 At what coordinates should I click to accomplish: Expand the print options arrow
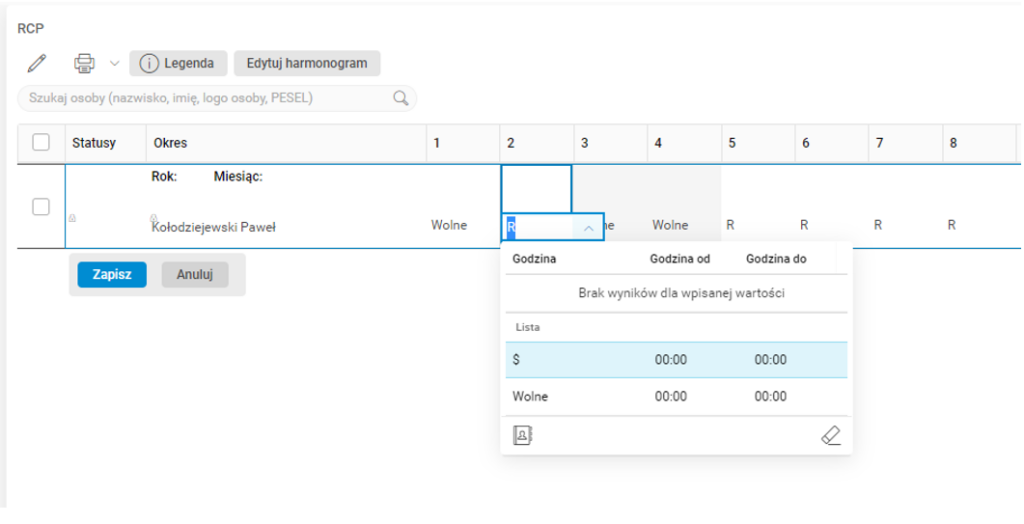[x=114, y=64]
